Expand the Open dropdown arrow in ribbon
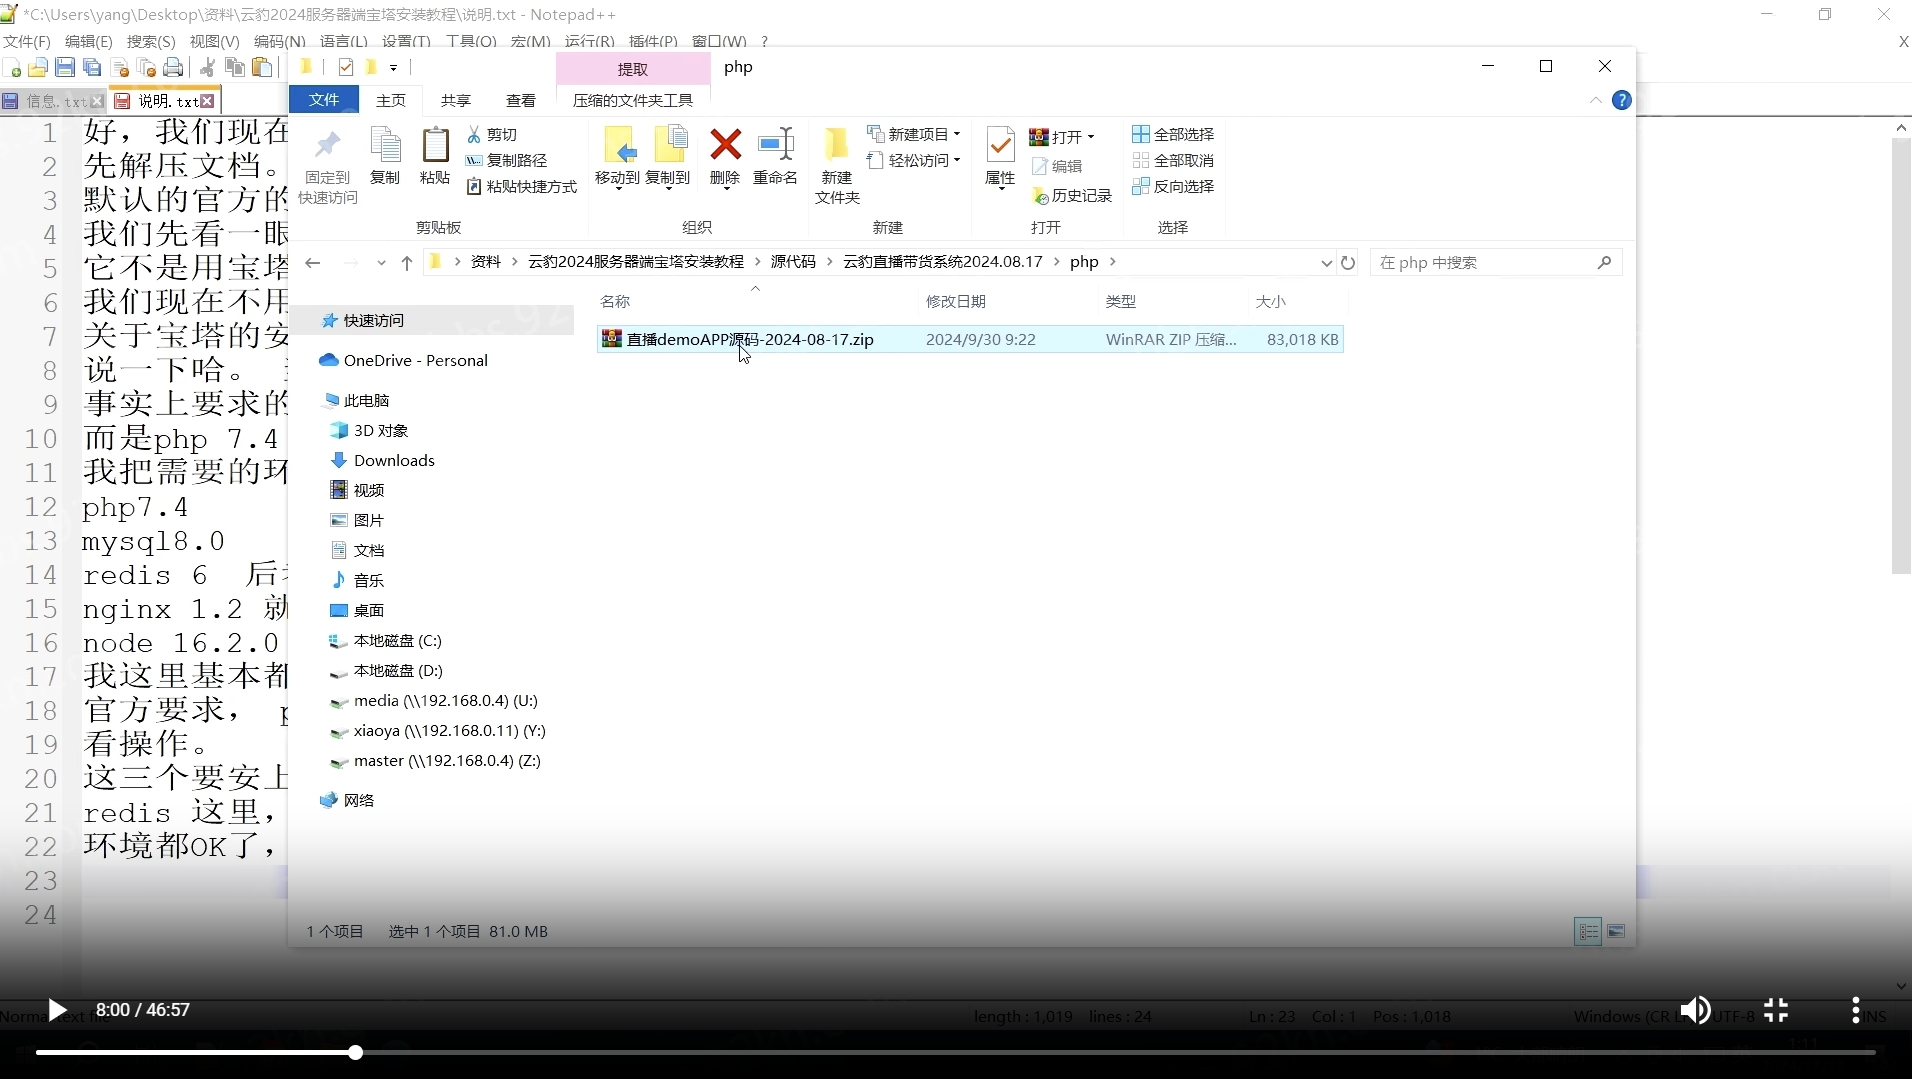Image resolution: width=1912 pixels, height=1079 pixels. click(1091, 137)
